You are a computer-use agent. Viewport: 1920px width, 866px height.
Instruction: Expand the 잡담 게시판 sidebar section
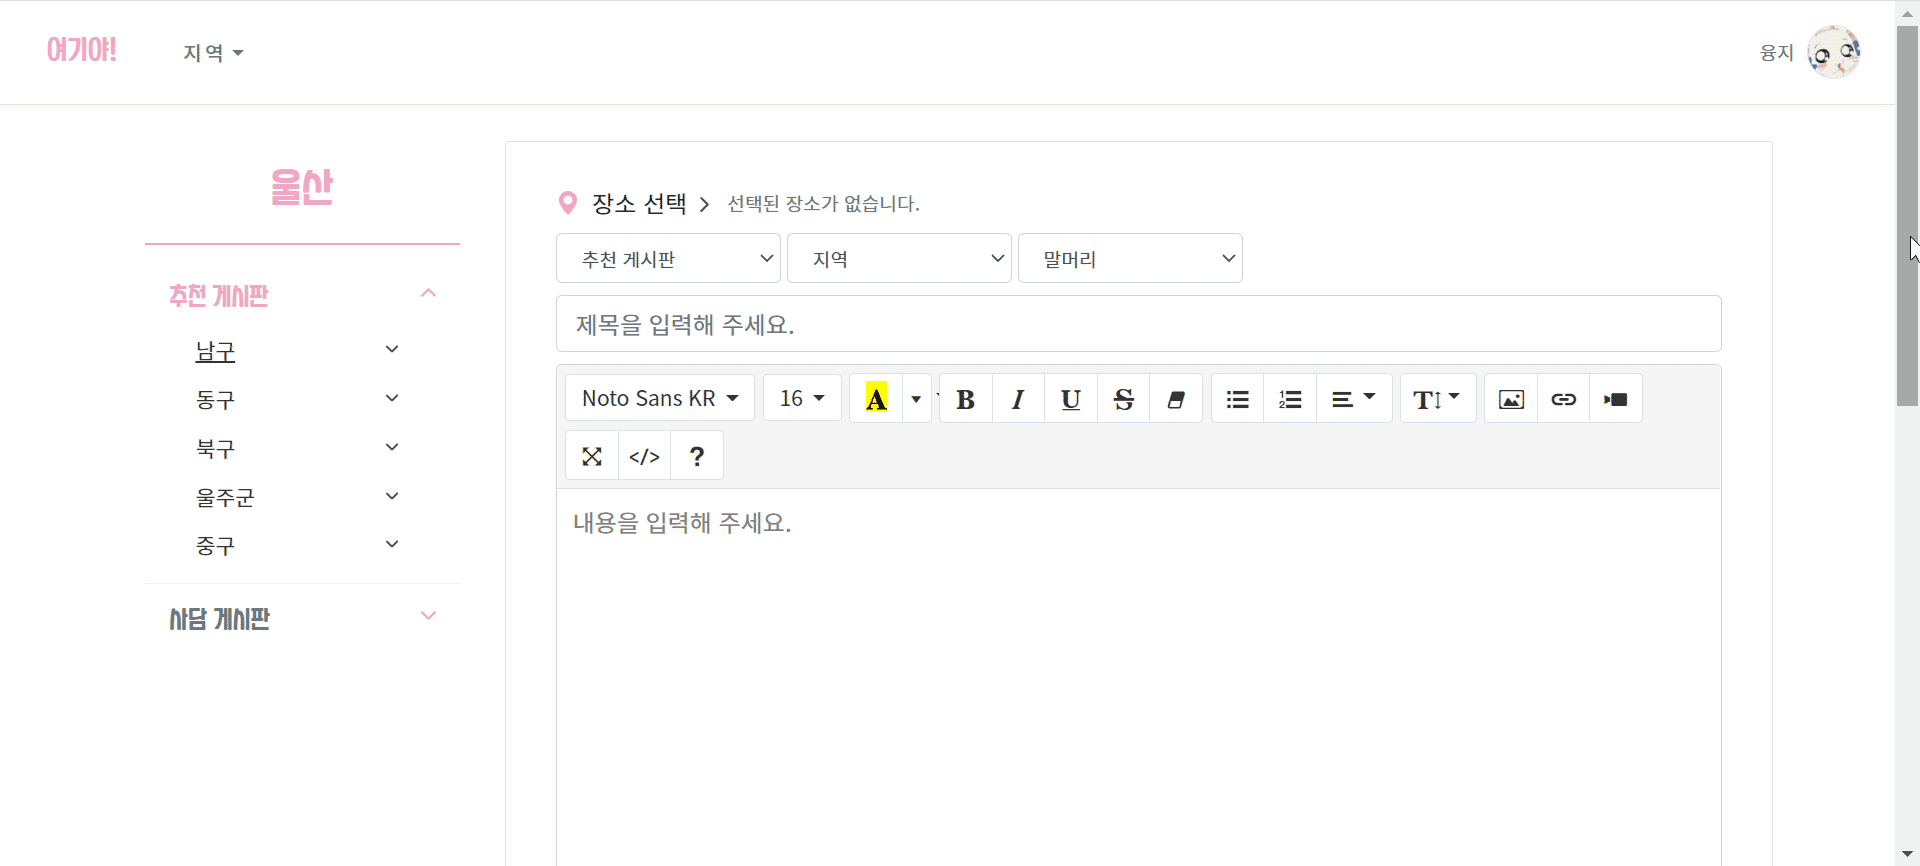(x=428, y=616)
